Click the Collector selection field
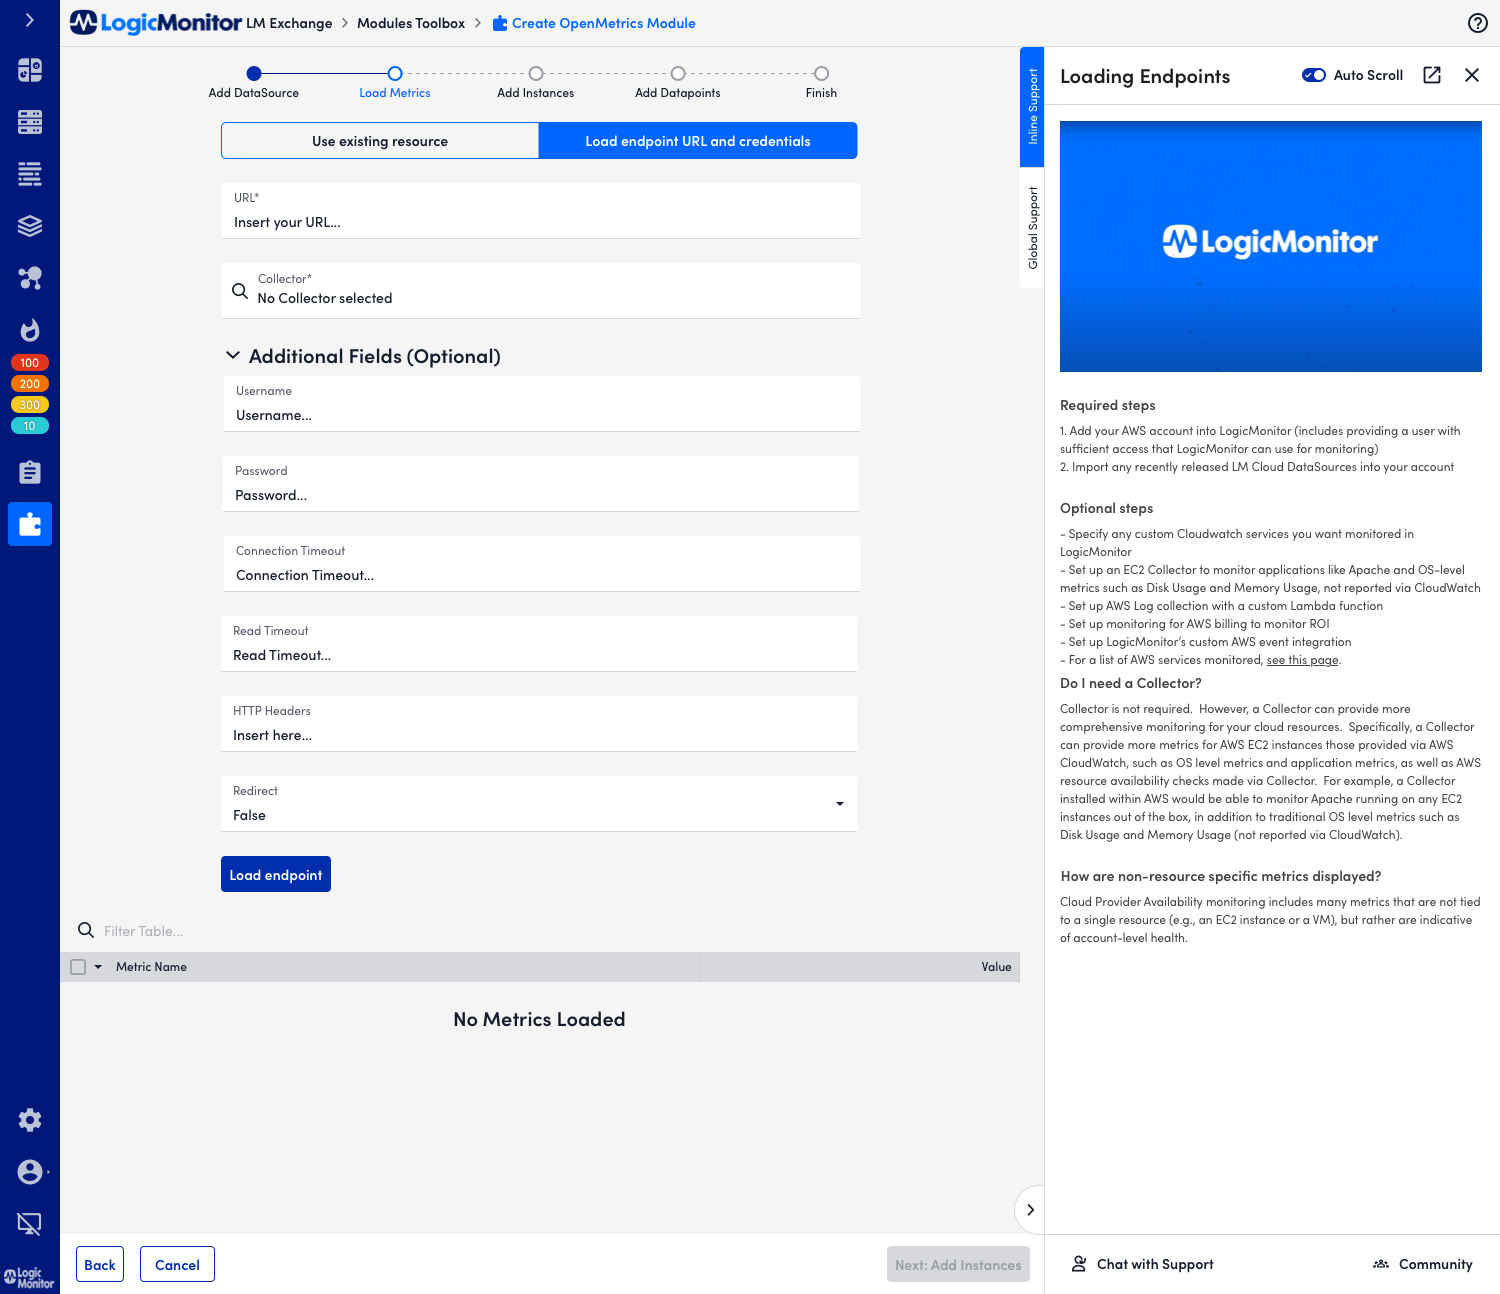The width and height of the screenshot is (1500, 1294). point(540,291)
